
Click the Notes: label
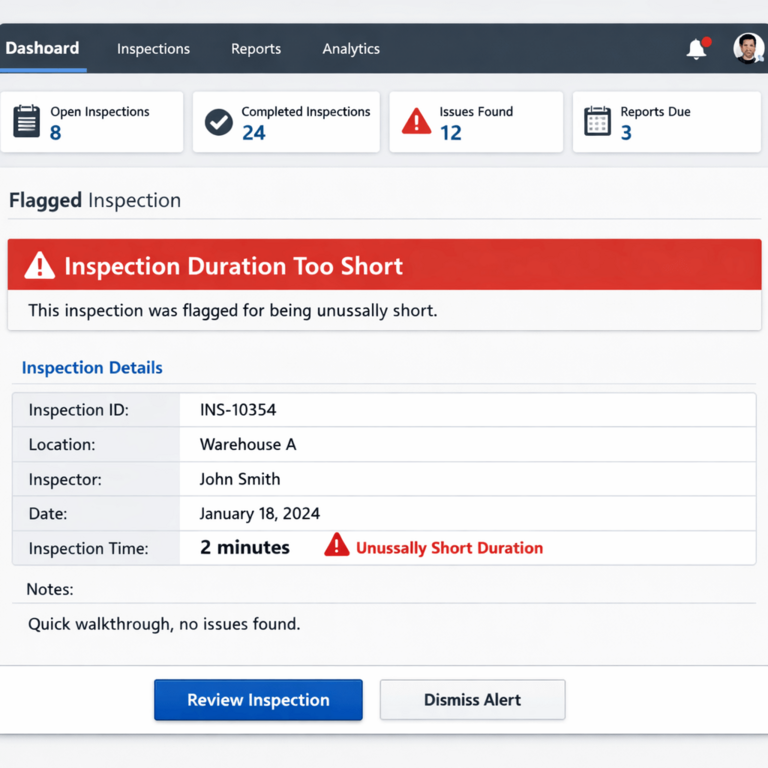click(x=49, y=589)
